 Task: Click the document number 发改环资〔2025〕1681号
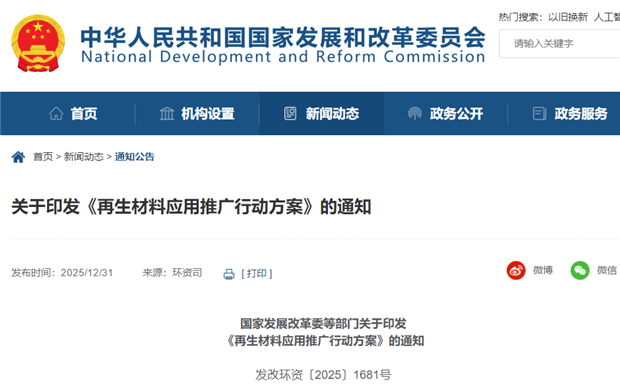323,375
